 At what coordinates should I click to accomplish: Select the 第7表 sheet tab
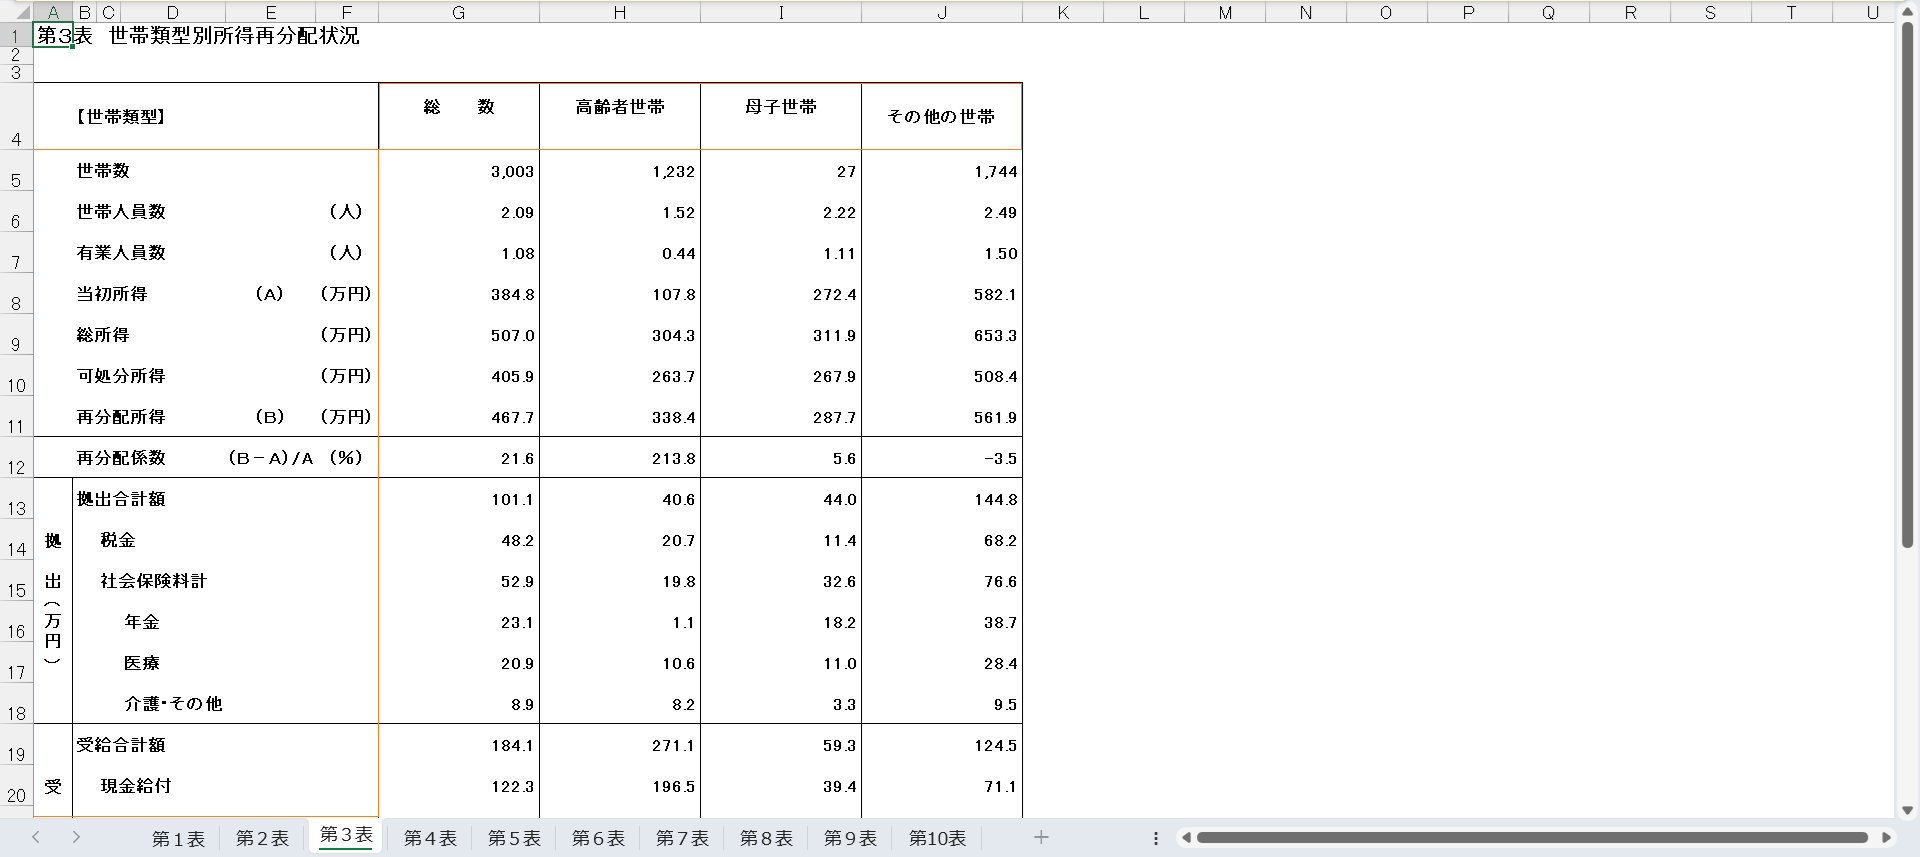[x=682, y=839]
